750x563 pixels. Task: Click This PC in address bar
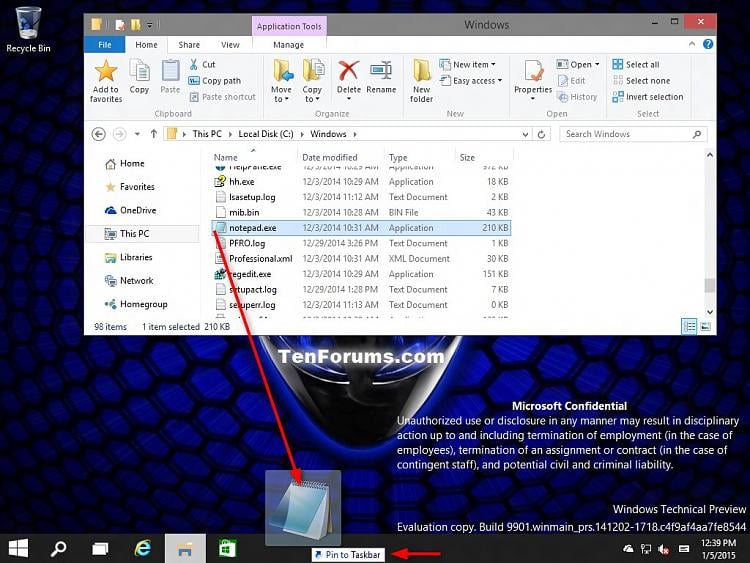coord(207,134)
